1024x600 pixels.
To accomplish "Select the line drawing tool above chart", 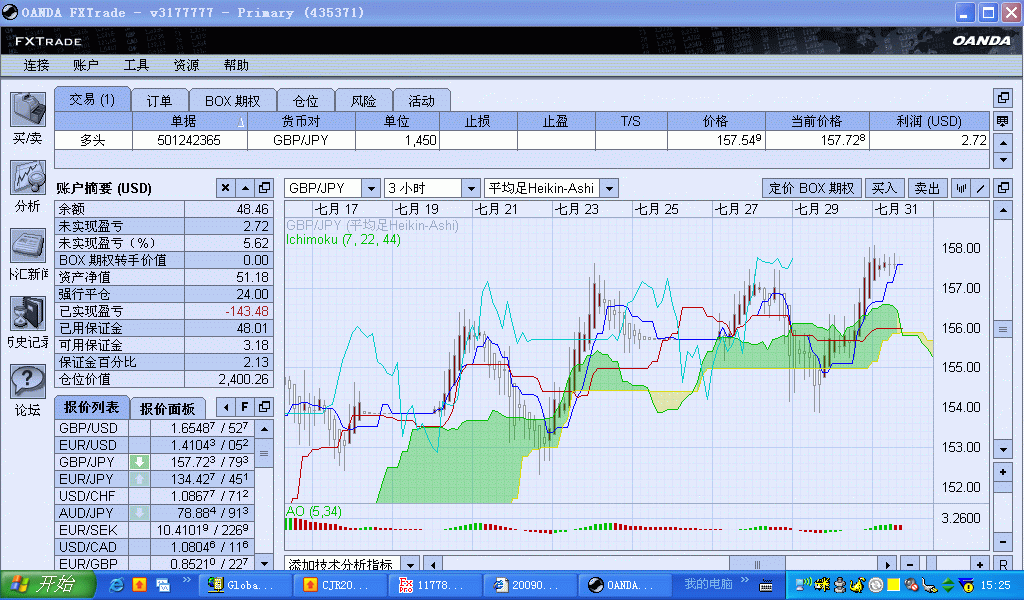I will (980, 188).
